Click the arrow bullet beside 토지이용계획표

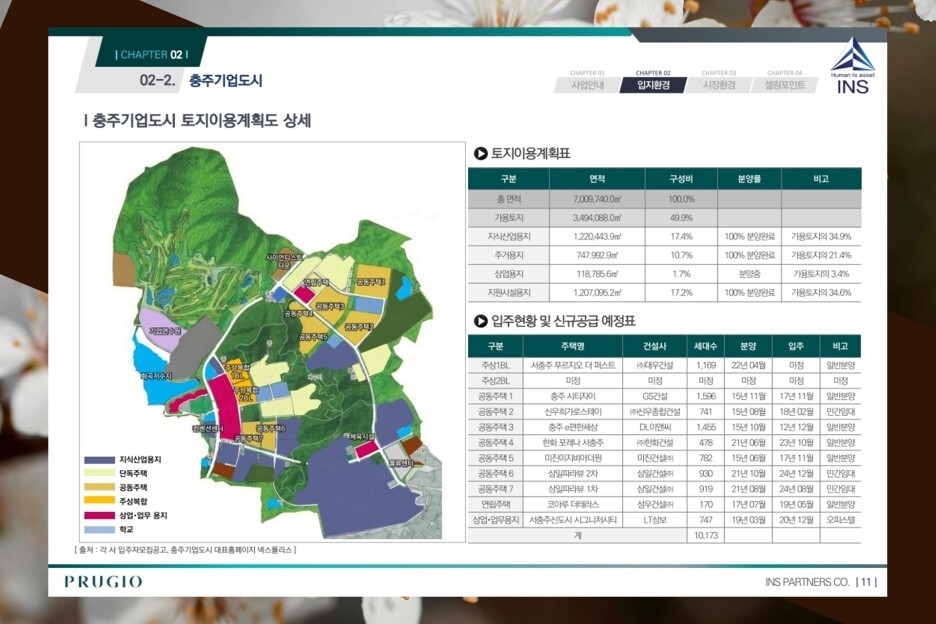coord(481,153)
